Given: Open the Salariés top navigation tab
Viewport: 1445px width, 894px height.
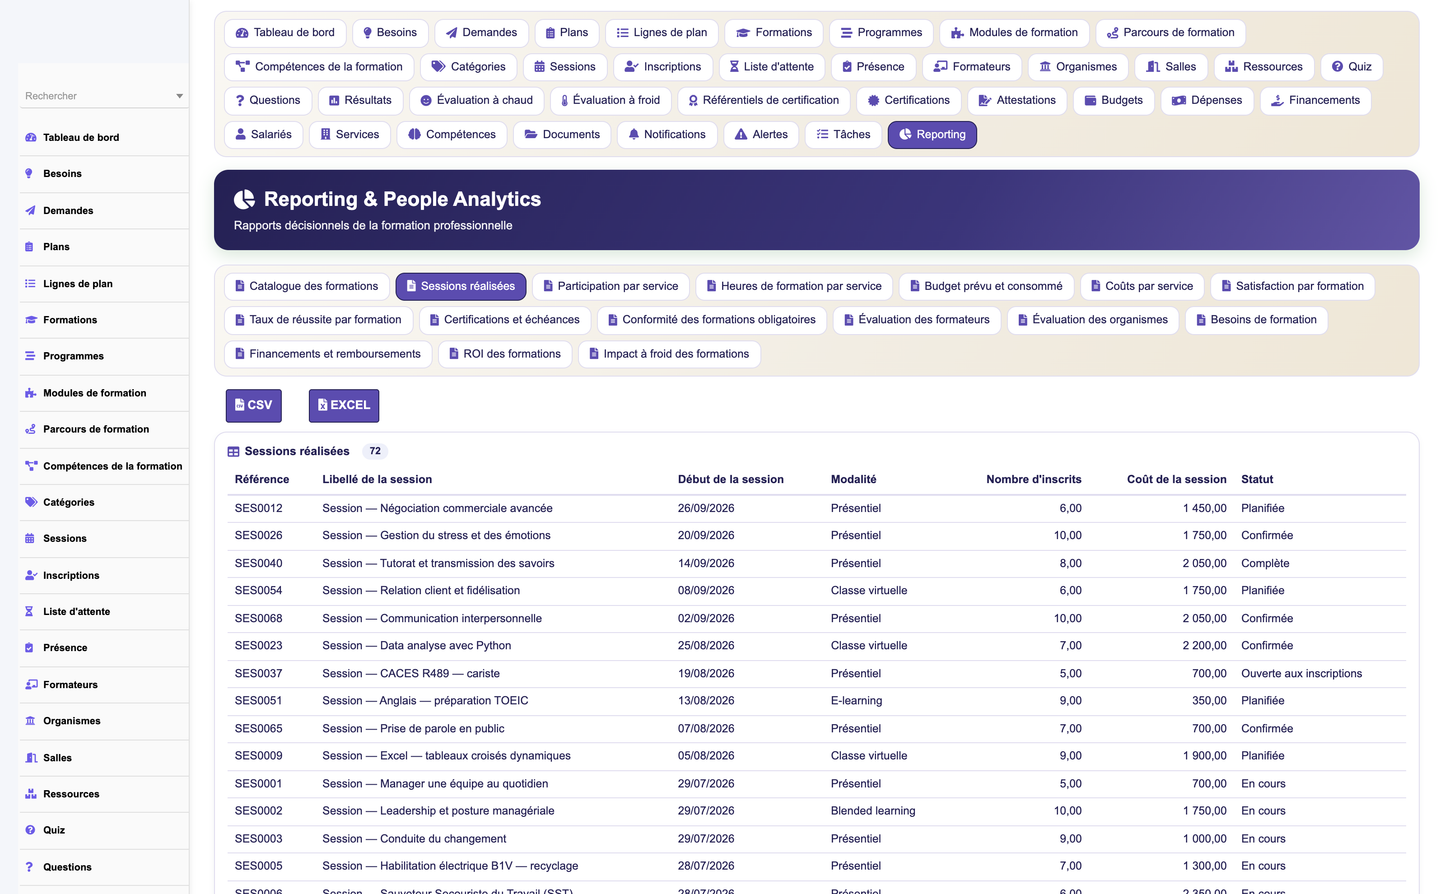Looking at the screenshot, I should click(264, 134).
